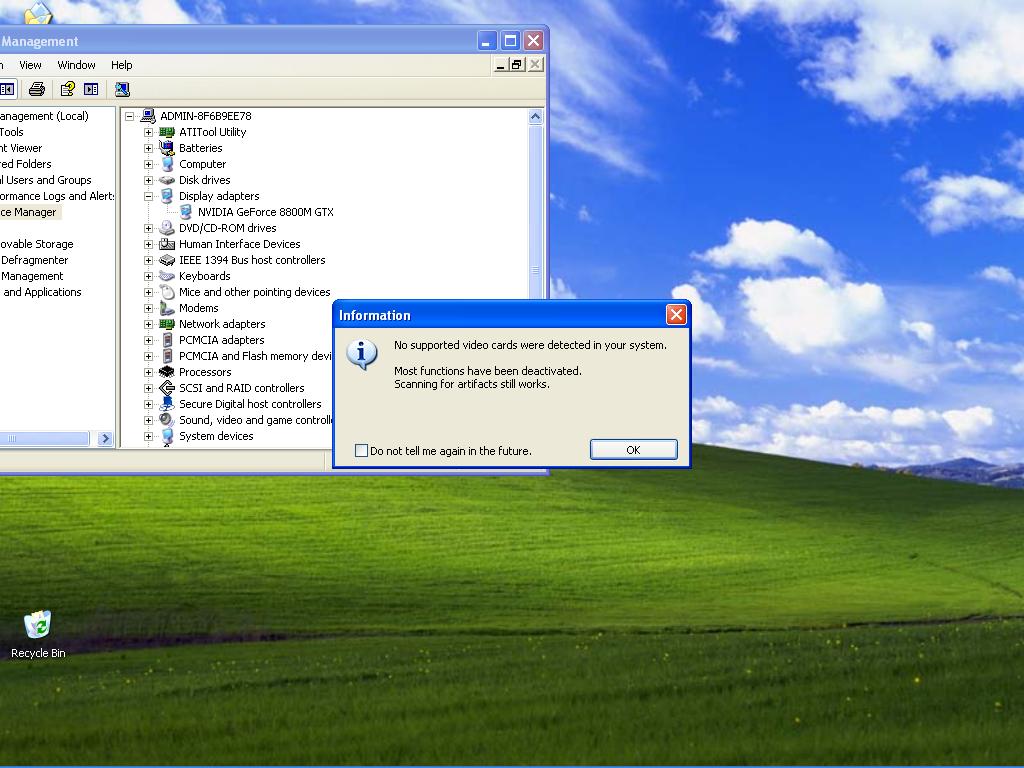Click the Mice and other pointing devices icon
Viewport: 1024px width, 768px height.
[167, 292]
